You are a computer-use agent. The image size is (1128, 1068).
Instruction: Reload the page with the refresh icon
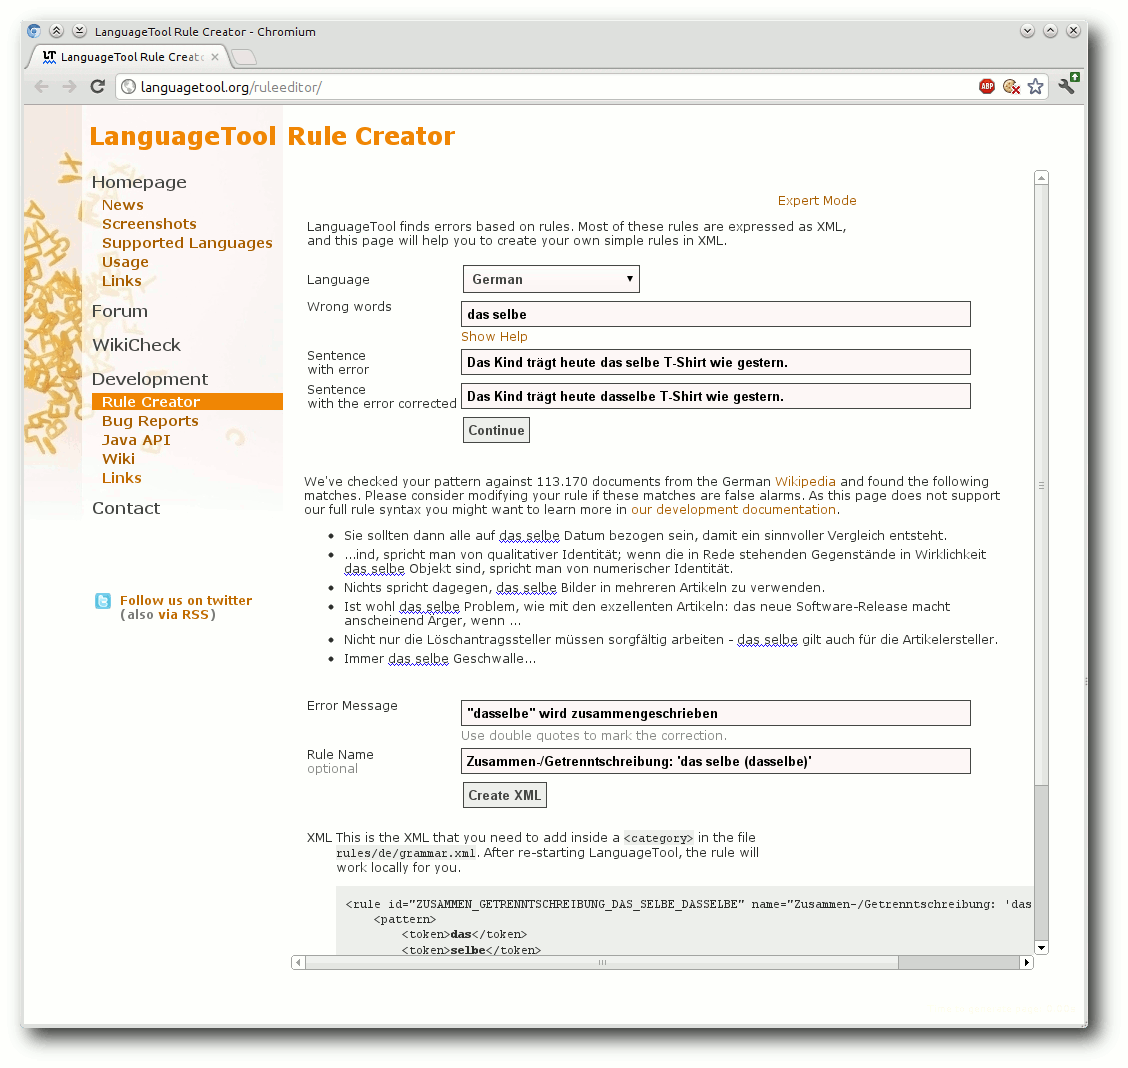[98, 87]
